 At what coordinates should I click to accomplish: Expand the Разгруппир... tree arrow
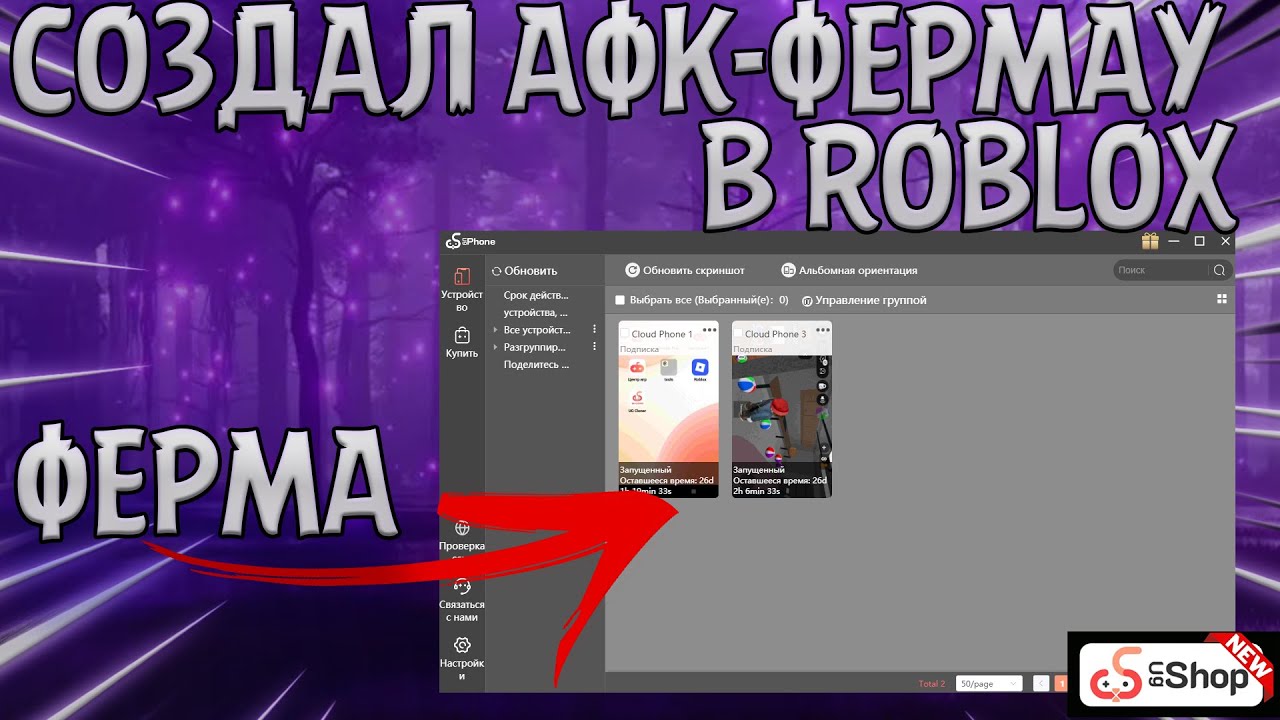click(x=495, y=347)
